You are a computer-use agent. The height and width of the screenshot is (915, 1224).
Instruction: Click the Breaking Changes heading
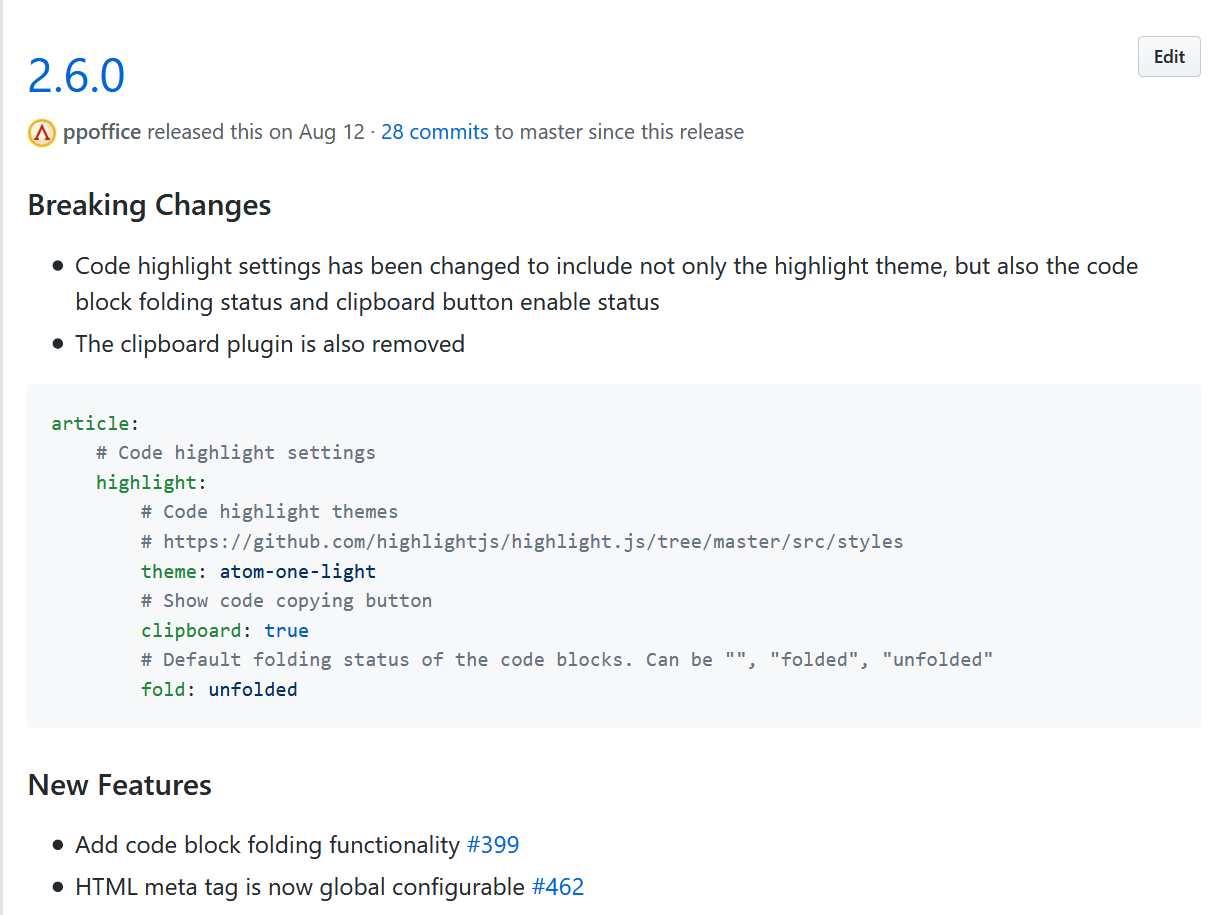point(149,205)
